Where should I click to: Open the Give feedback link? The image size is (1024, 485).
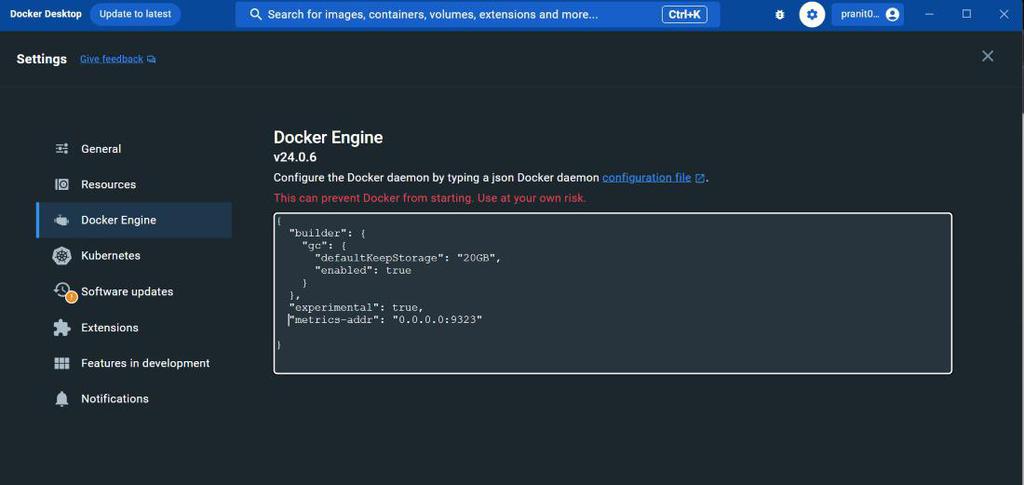(x=111, y=59)
